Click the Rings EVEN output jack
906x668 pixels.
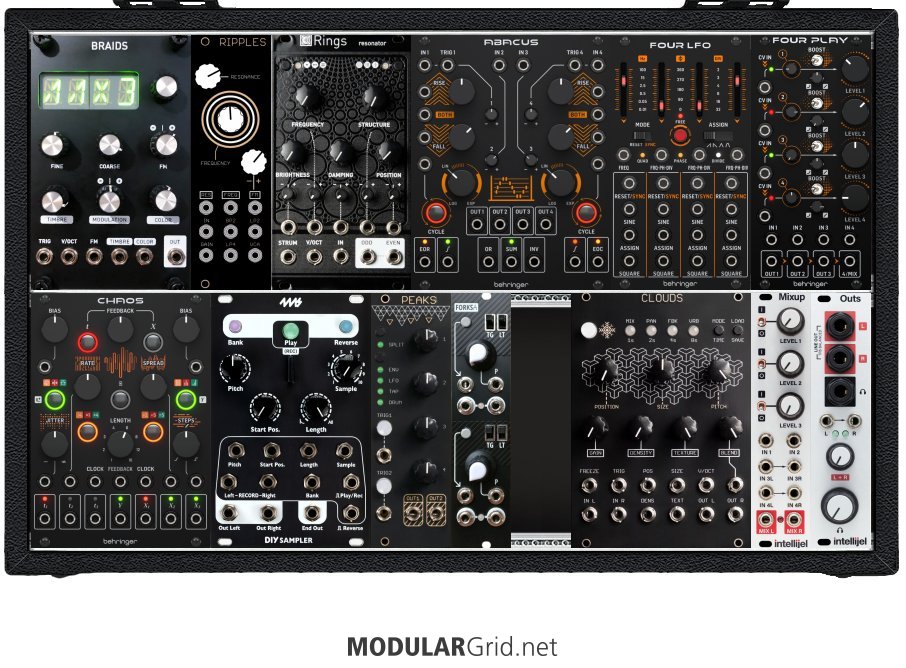coord(393,257)
